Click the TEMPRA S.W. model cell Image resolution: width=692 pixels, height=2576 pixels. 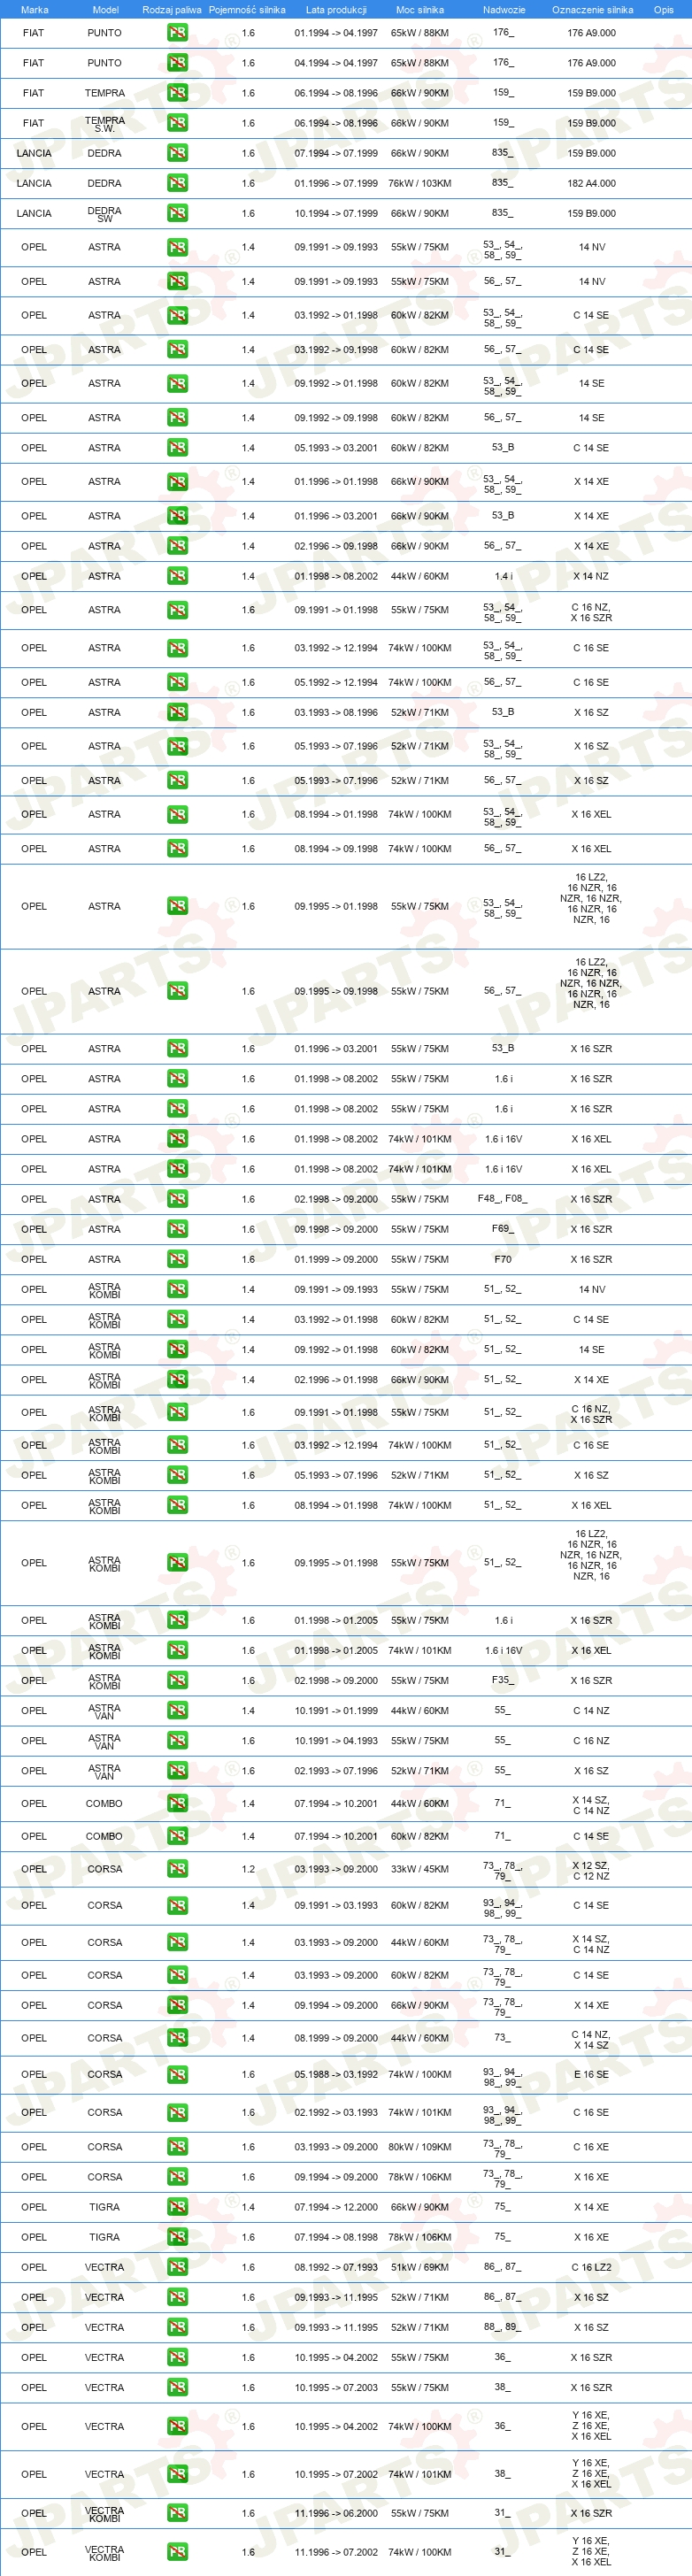(105, 124)
